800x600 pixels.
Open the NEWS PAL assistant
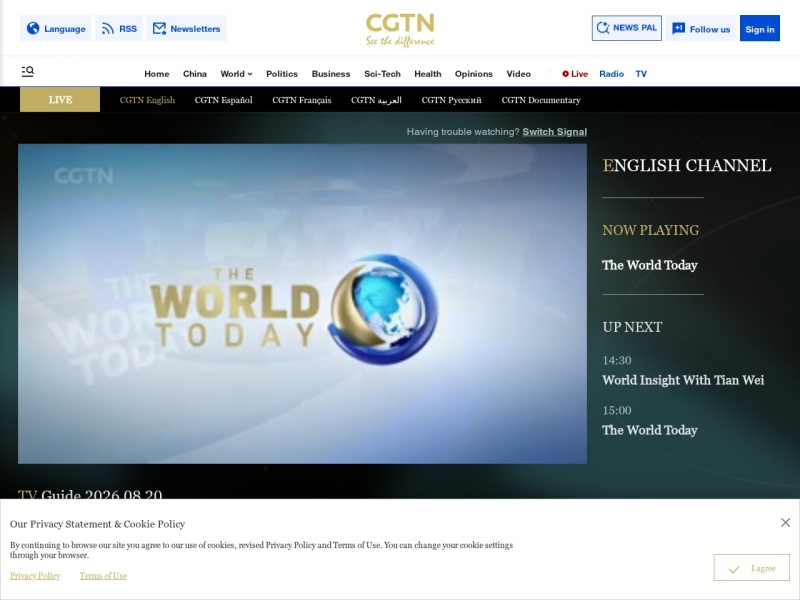627,28
